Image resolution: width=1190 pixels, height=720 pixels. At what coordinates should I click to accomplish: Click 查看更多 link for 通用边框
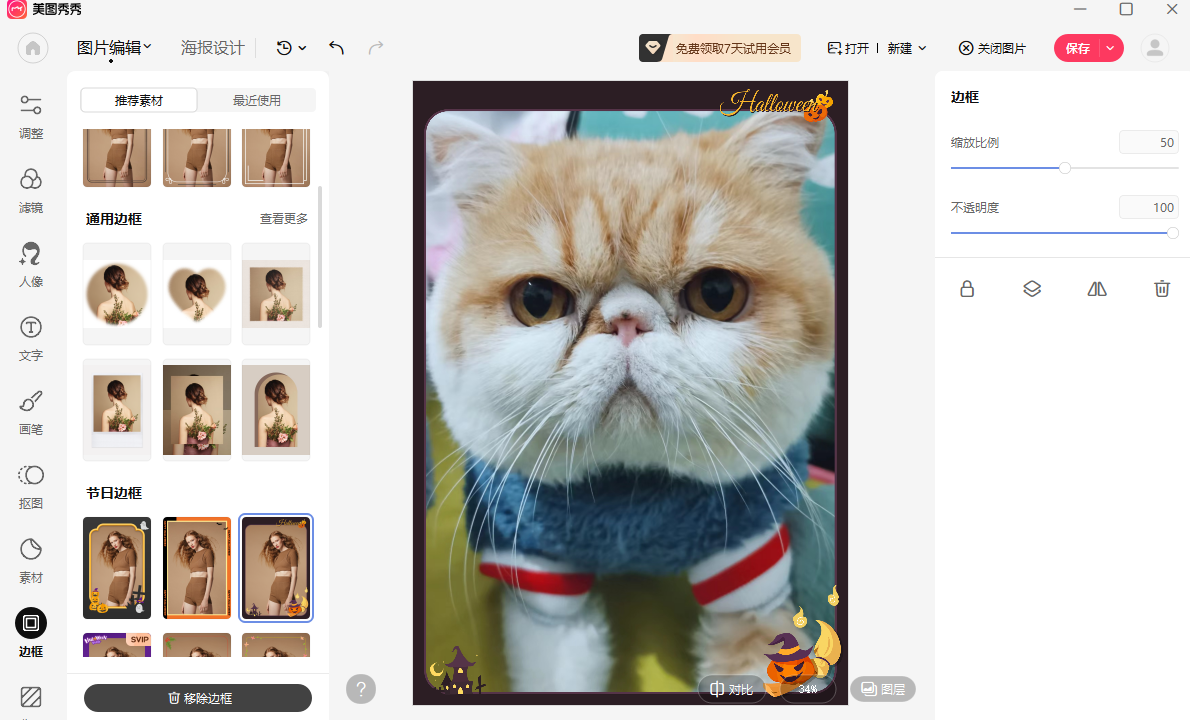284,219
